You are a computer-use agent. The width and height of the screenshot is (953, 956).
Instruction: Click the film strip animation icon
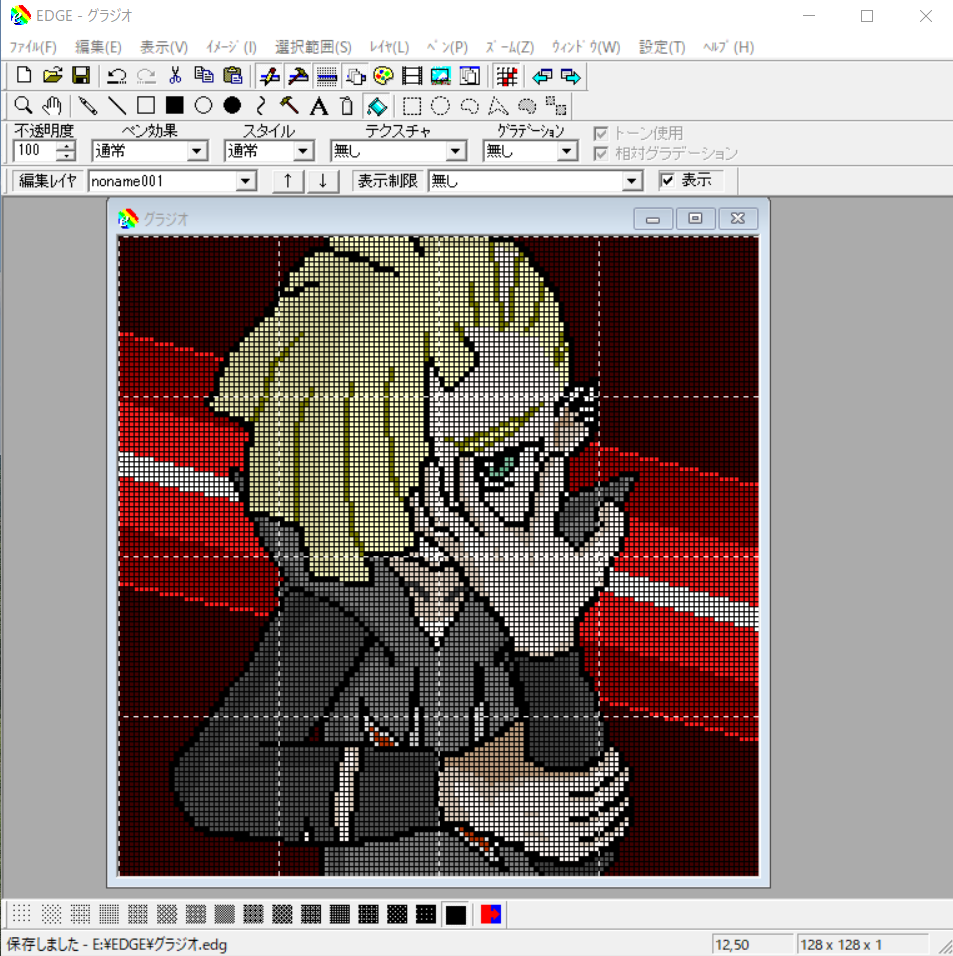pos(412,76)
